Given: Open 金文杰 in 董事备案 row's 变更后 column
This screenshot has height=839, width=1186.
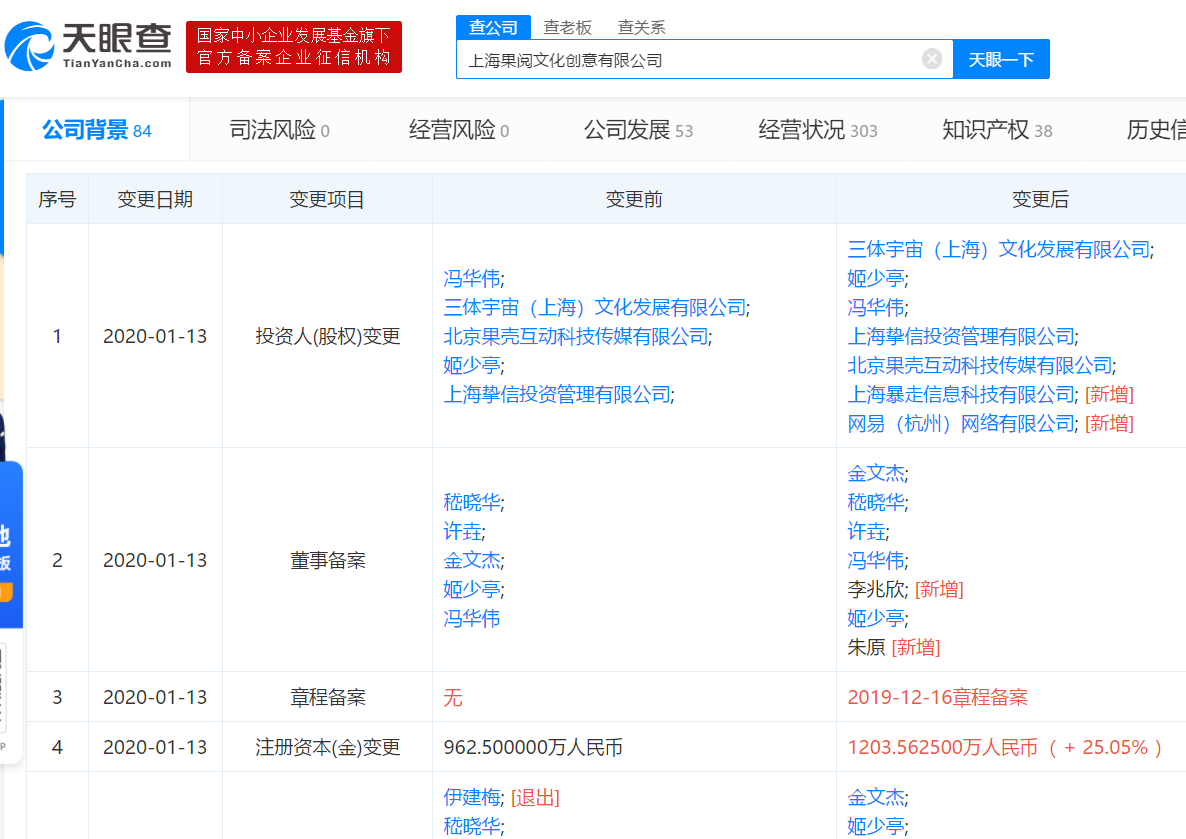Looking at the screenshot, I should (876, 474).
